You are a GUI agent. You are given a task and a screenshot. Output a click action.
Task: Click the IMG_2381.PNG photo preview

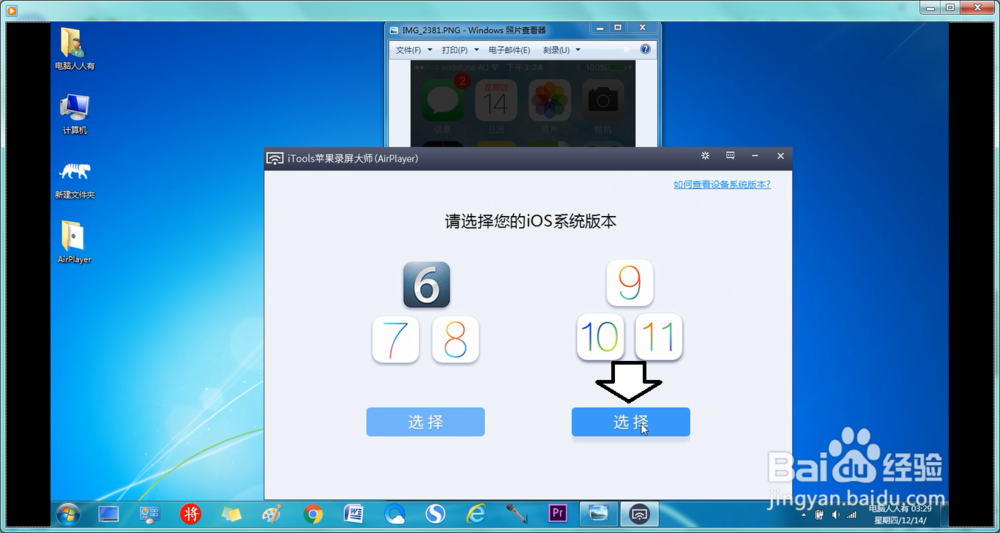tap(522, 104)
